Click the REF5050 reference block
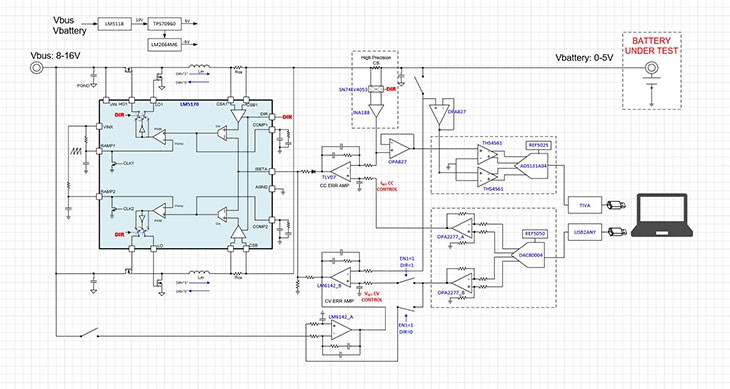The height and width of the screenshot is (389, 730). (x=535, y=234)
